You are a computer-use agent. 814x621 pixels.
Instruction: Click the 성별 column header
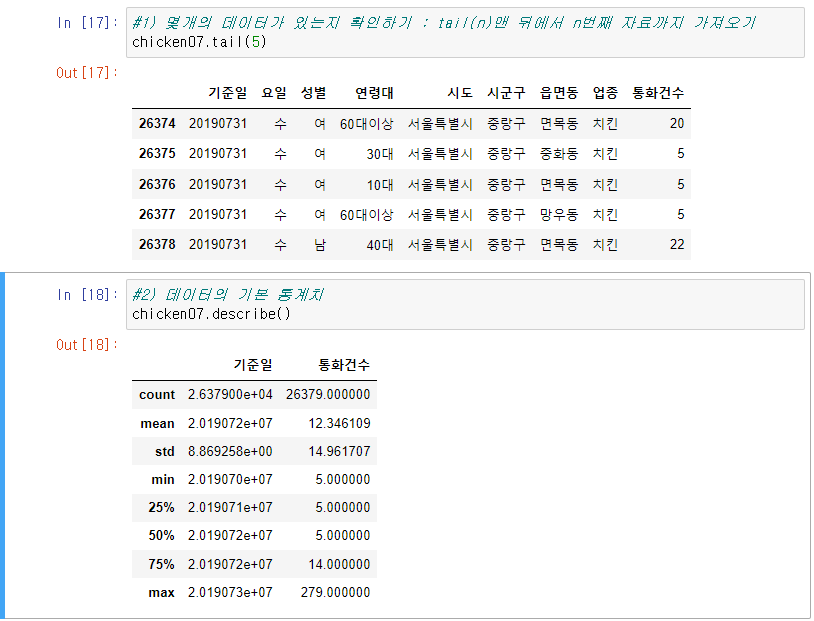point(314,93)
